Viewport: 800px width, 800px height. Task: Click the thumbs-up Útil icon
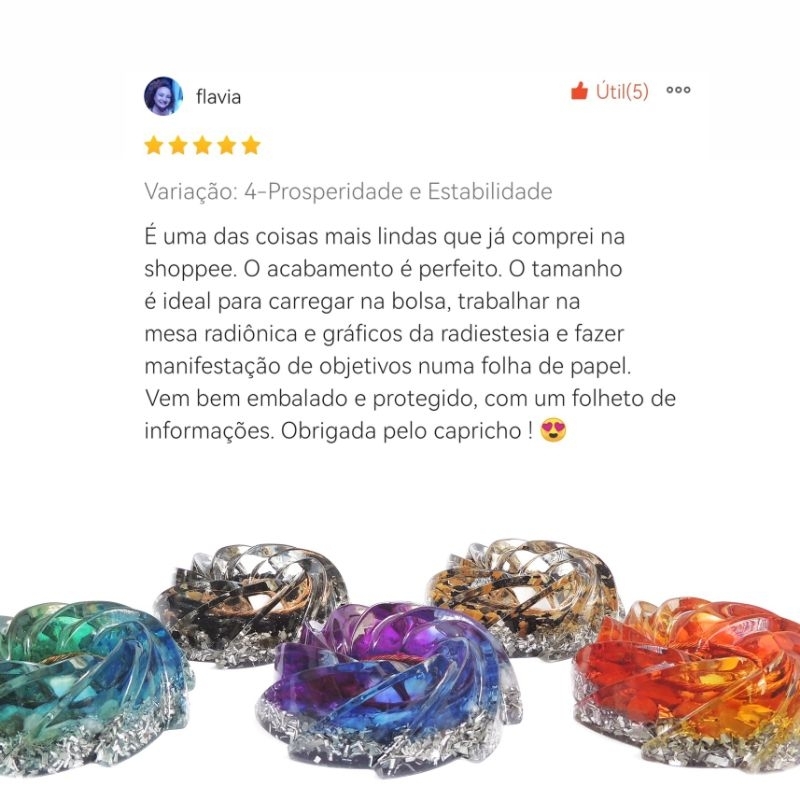pos(579,91)
